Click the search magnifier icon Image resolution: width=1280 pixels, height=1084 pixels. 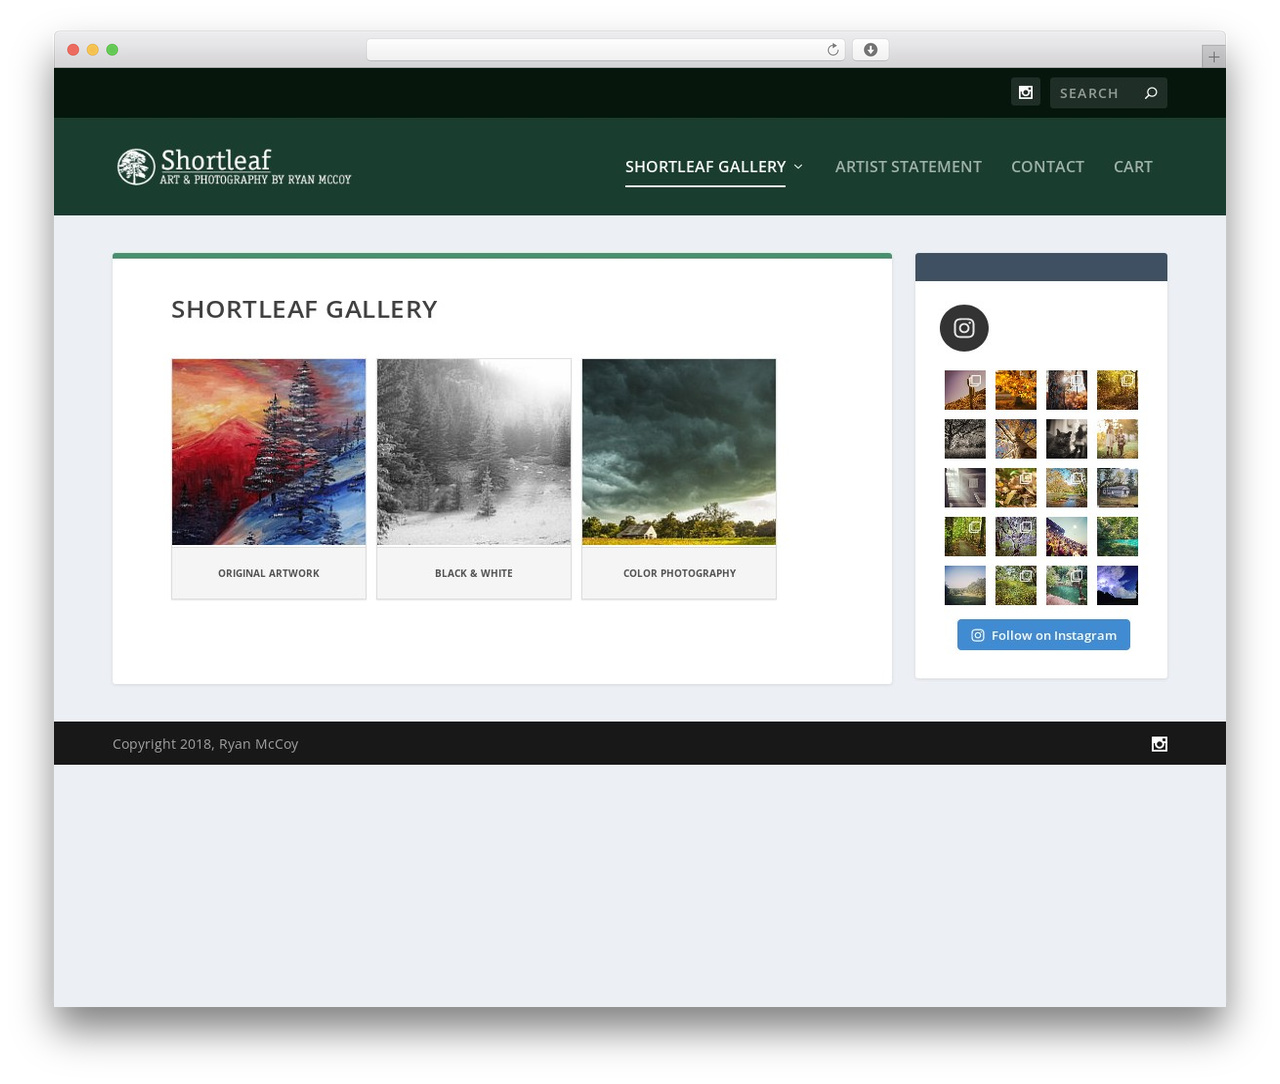1151,93
